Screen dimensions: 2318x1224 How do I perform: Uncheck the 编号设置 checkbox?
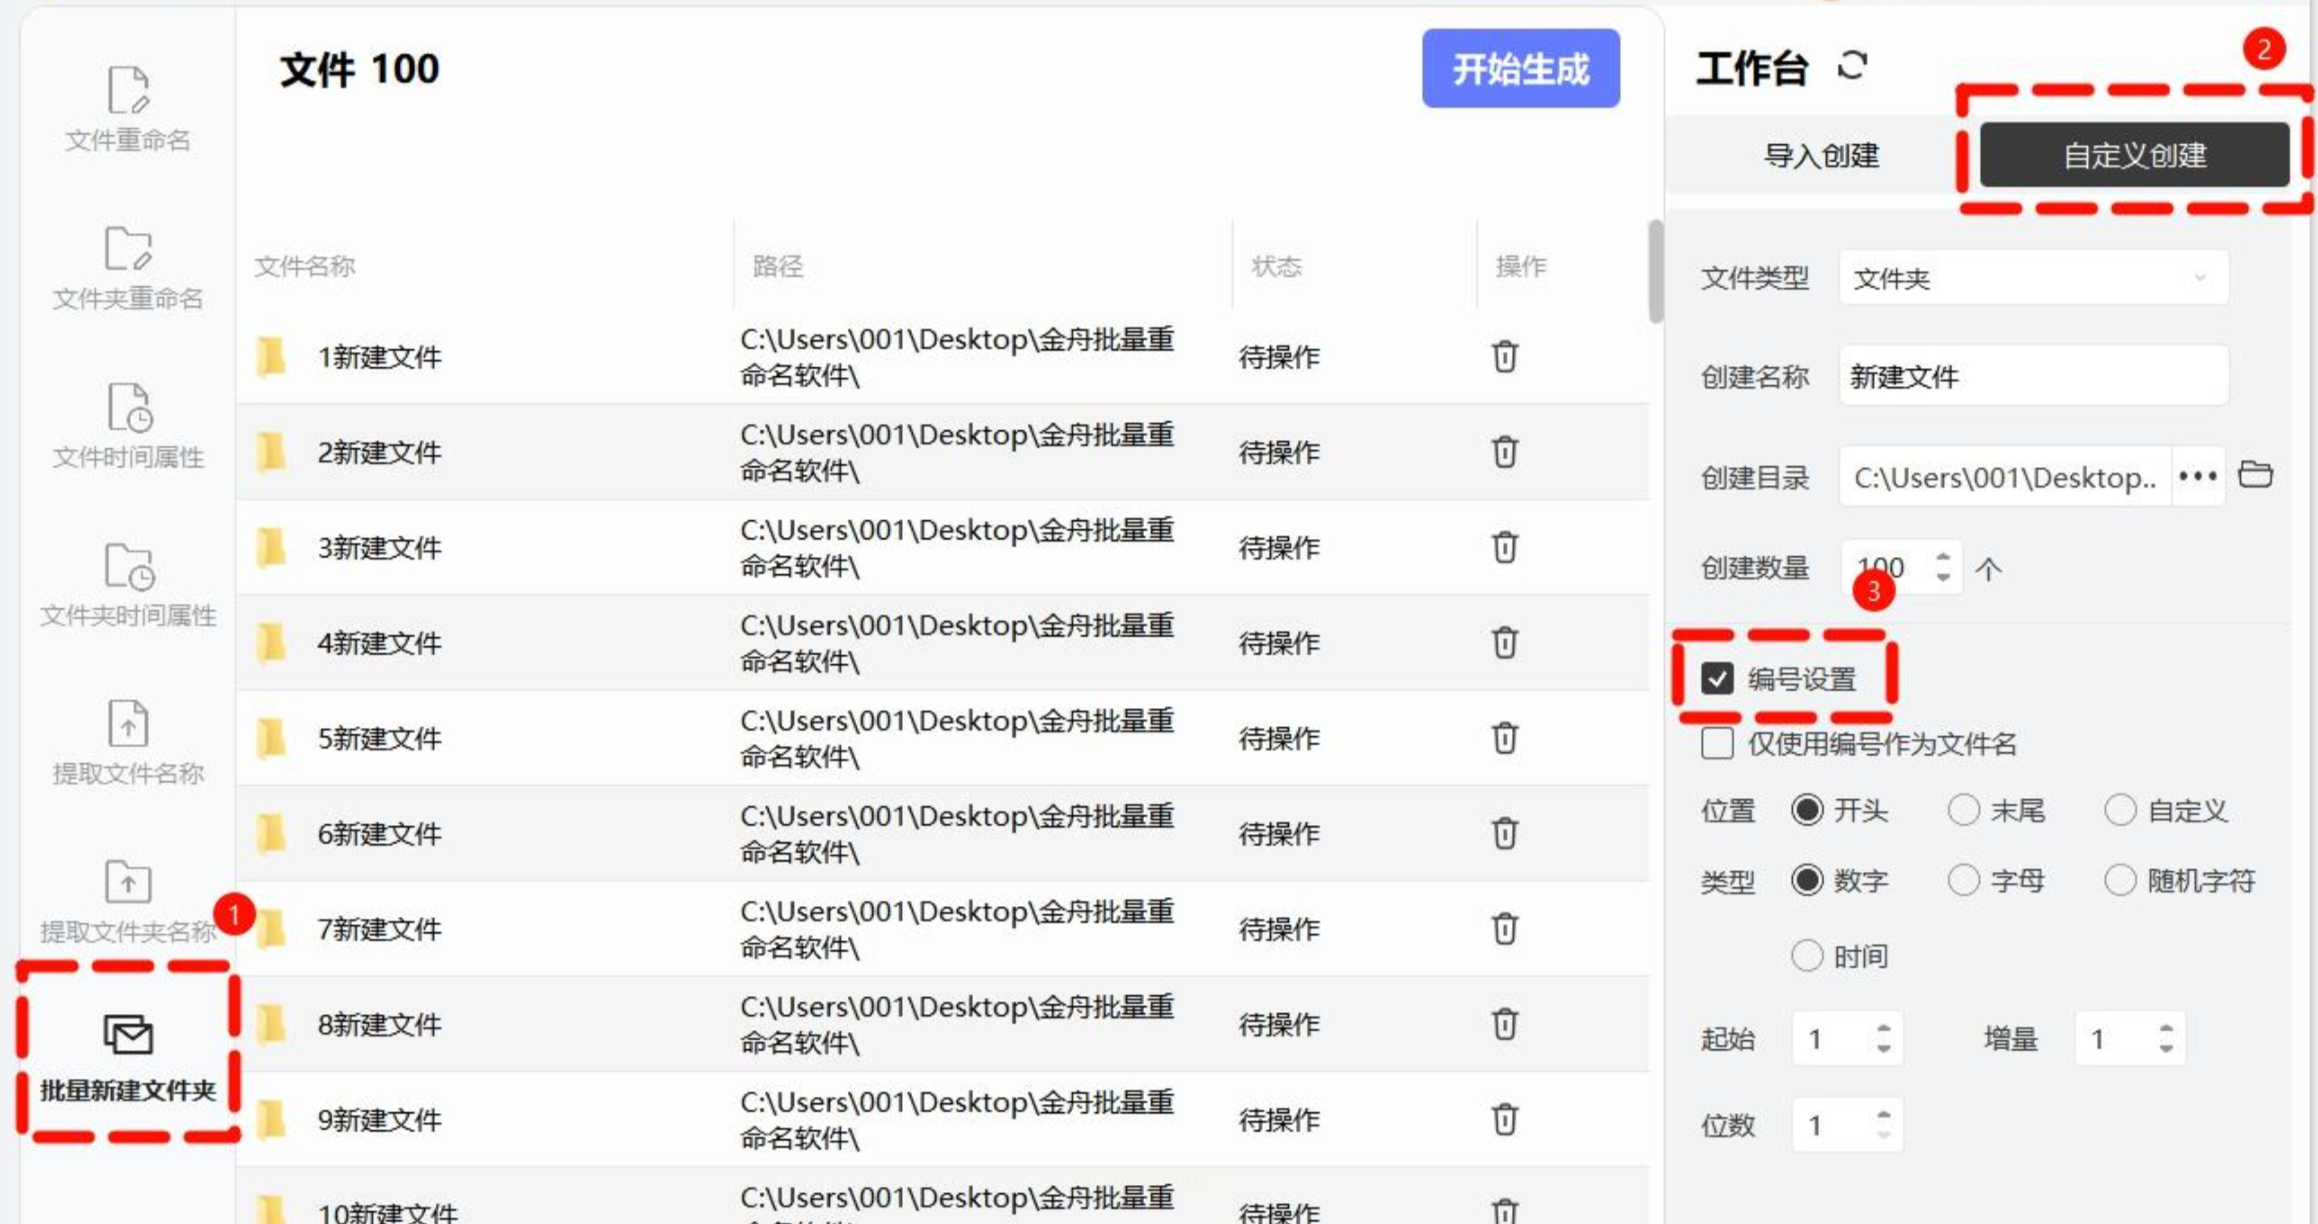pos(1717,679)
